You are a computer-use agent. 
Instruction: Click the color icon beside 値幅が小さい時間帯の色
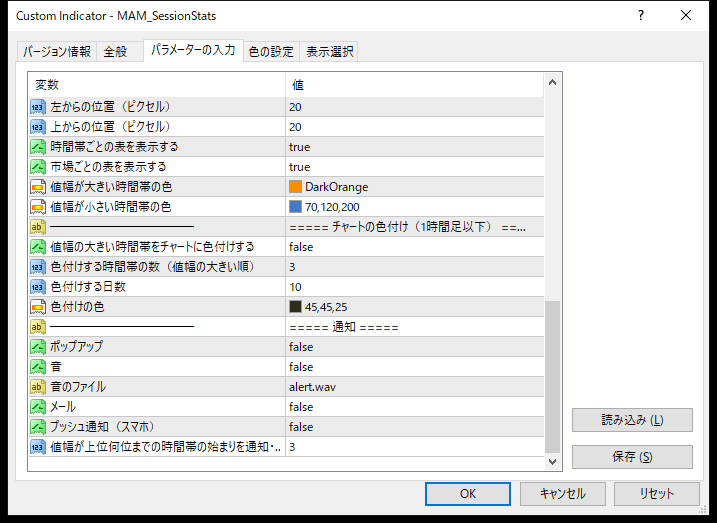click(x=37, y=207)
